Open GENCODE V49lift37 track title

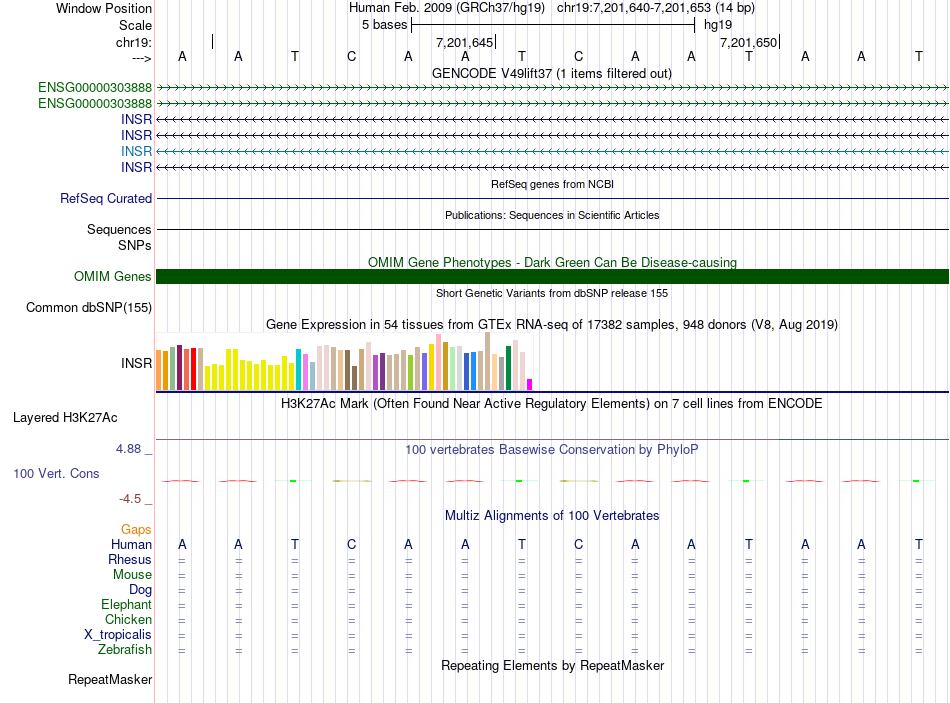pos(552,73)
